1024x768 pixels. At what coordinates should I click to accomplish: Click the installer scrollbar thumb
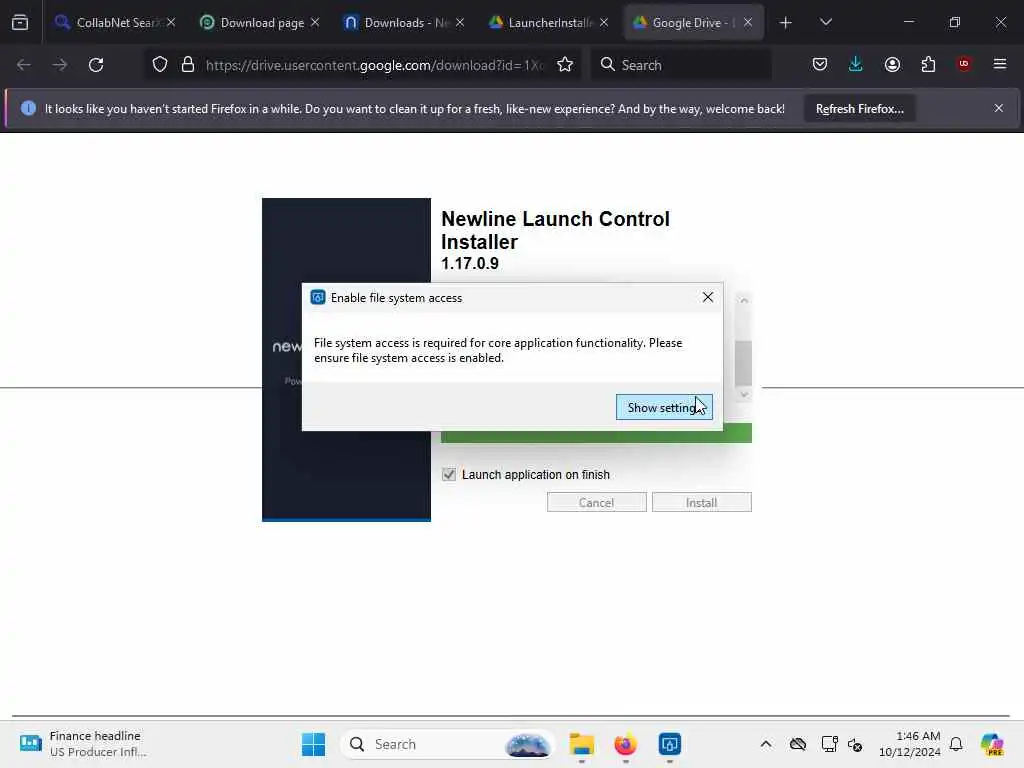click(744, 363)
